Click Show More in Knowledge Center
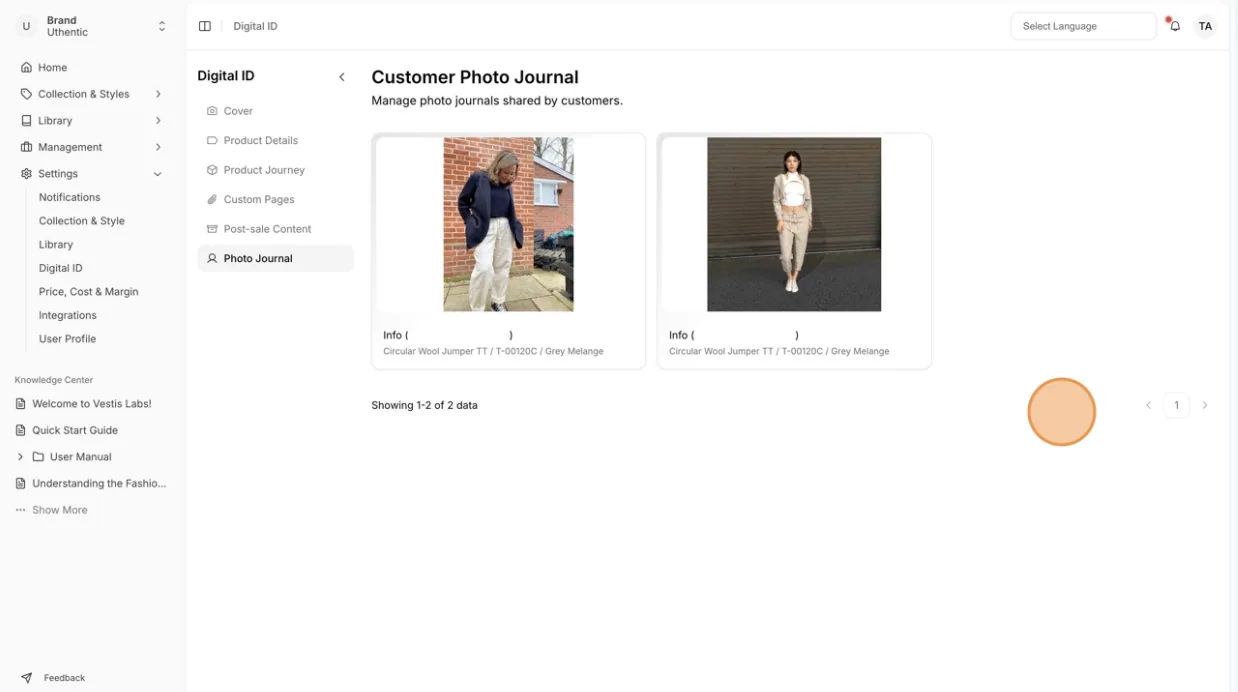This screenshot has width=1238, height=692. (60, 510)
